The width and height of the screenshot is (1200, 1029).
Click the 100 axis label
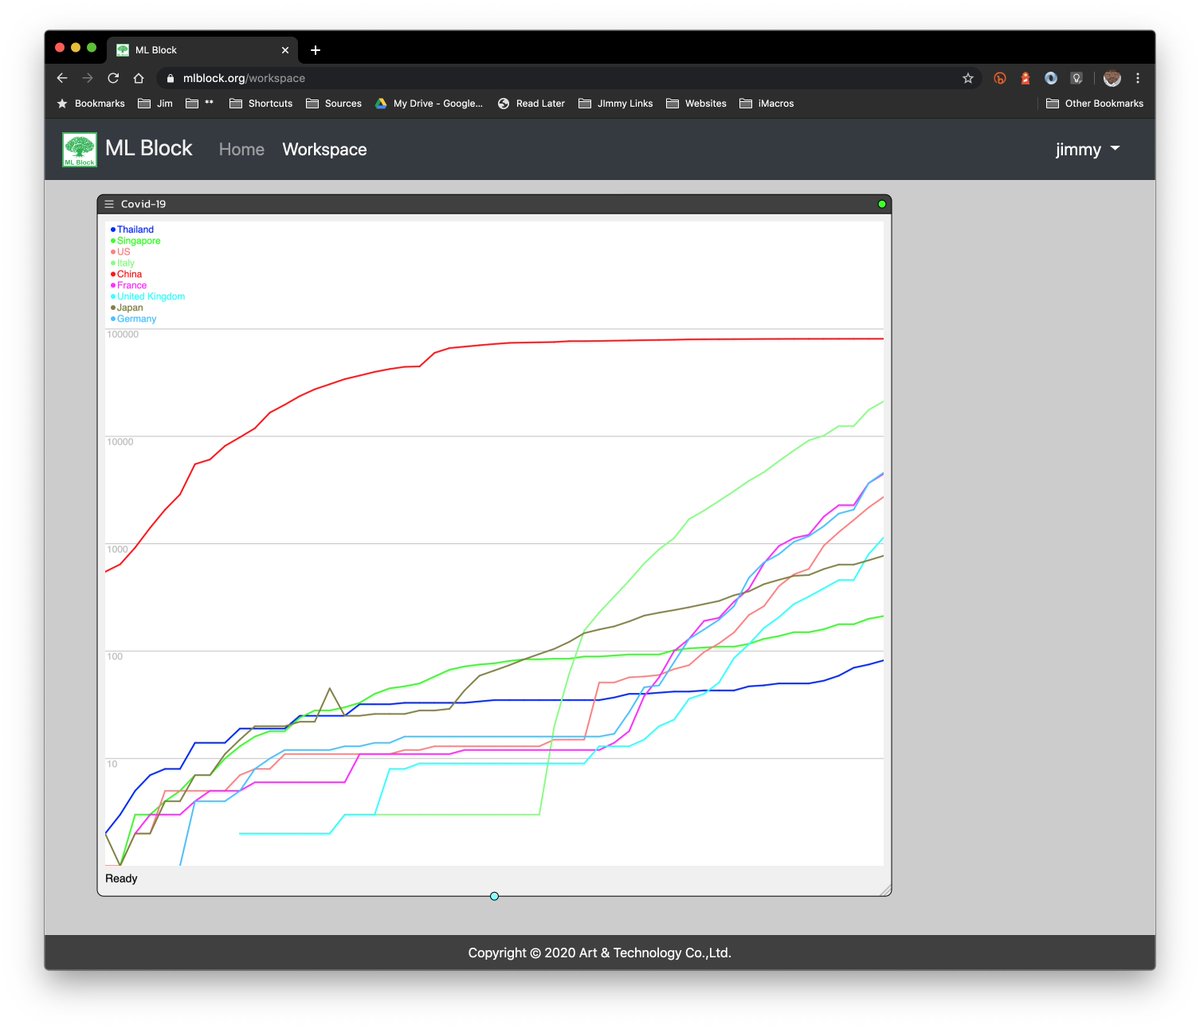pyautogui.click(x=115, y=657)
